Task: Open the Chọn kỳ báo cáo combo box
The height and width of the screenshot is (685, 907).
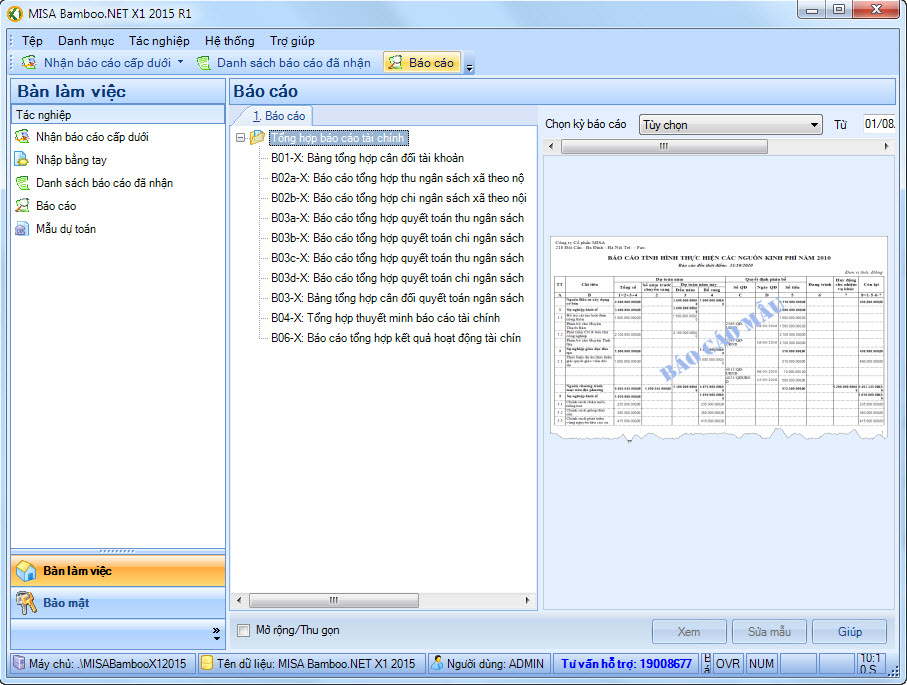Action: tap(731, 125)
